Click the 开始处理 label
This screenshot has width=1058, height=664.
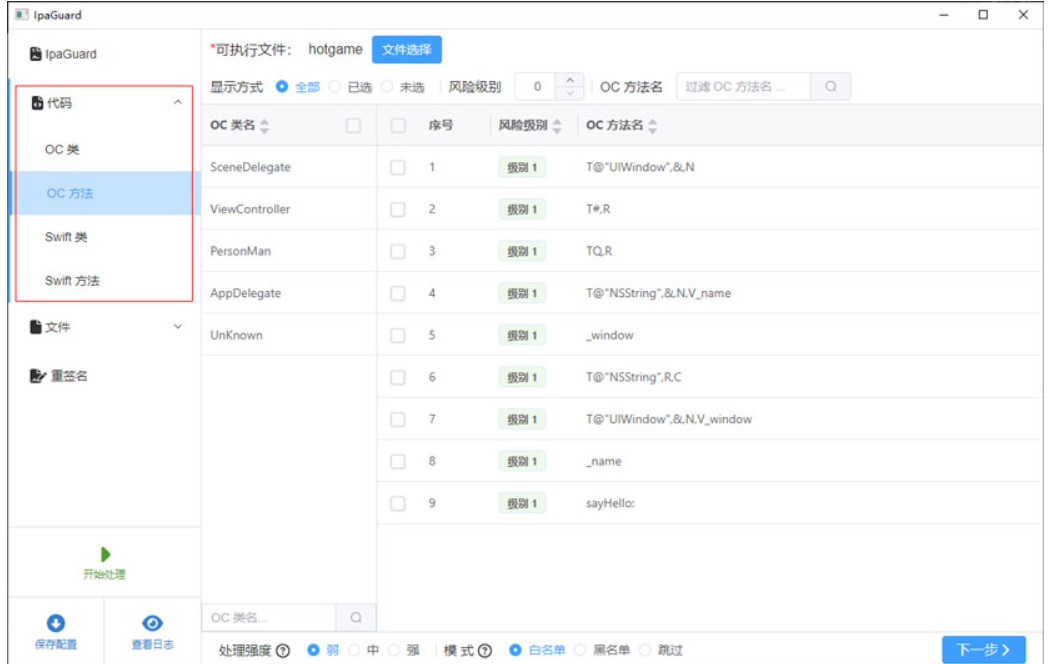[x=105, y=574]
